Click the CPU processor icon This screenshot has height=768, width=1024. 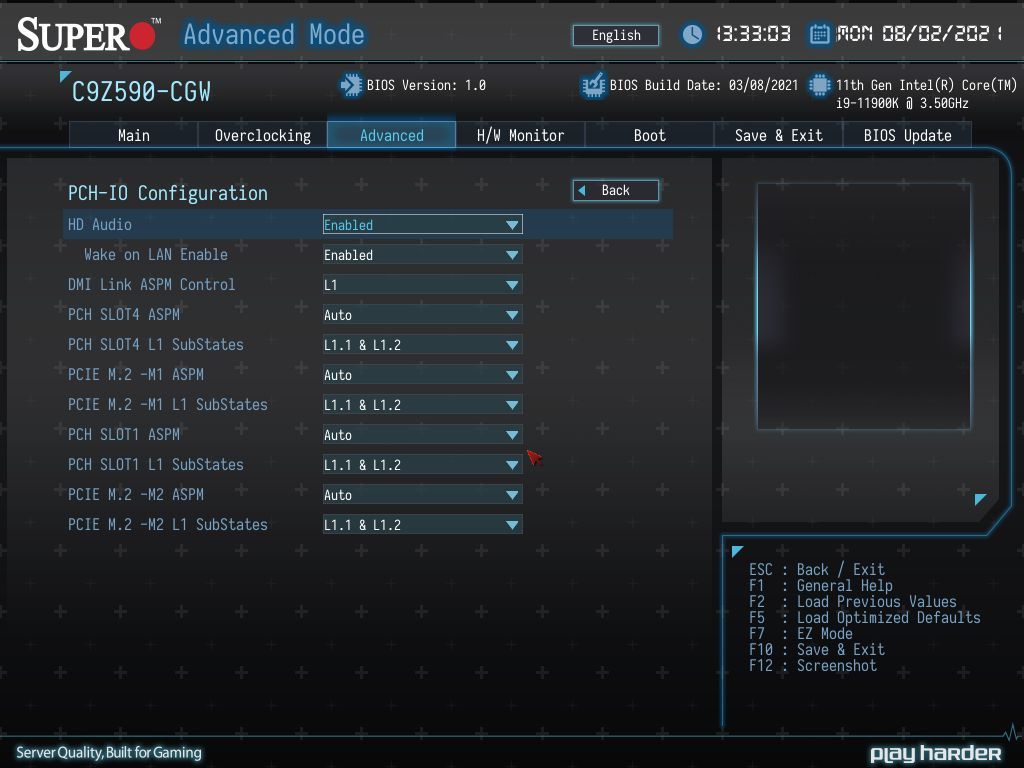click(820, 86)
